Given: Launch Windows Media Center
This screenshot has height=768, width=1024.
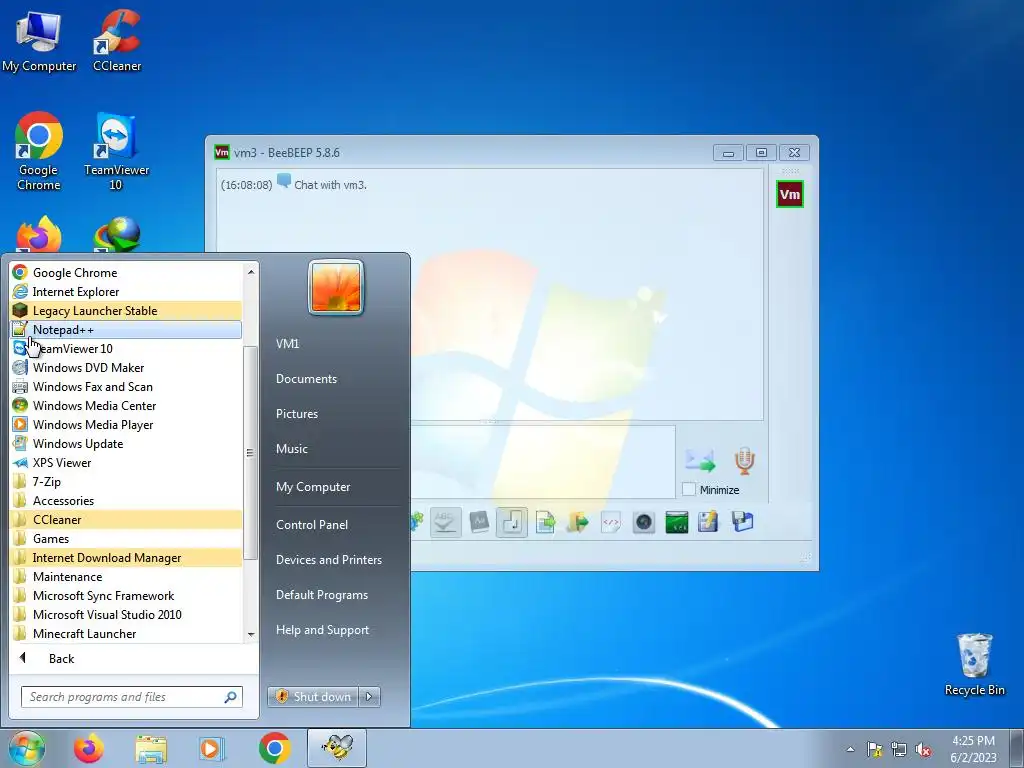Looking at the screenshot, I should (126, 406).
